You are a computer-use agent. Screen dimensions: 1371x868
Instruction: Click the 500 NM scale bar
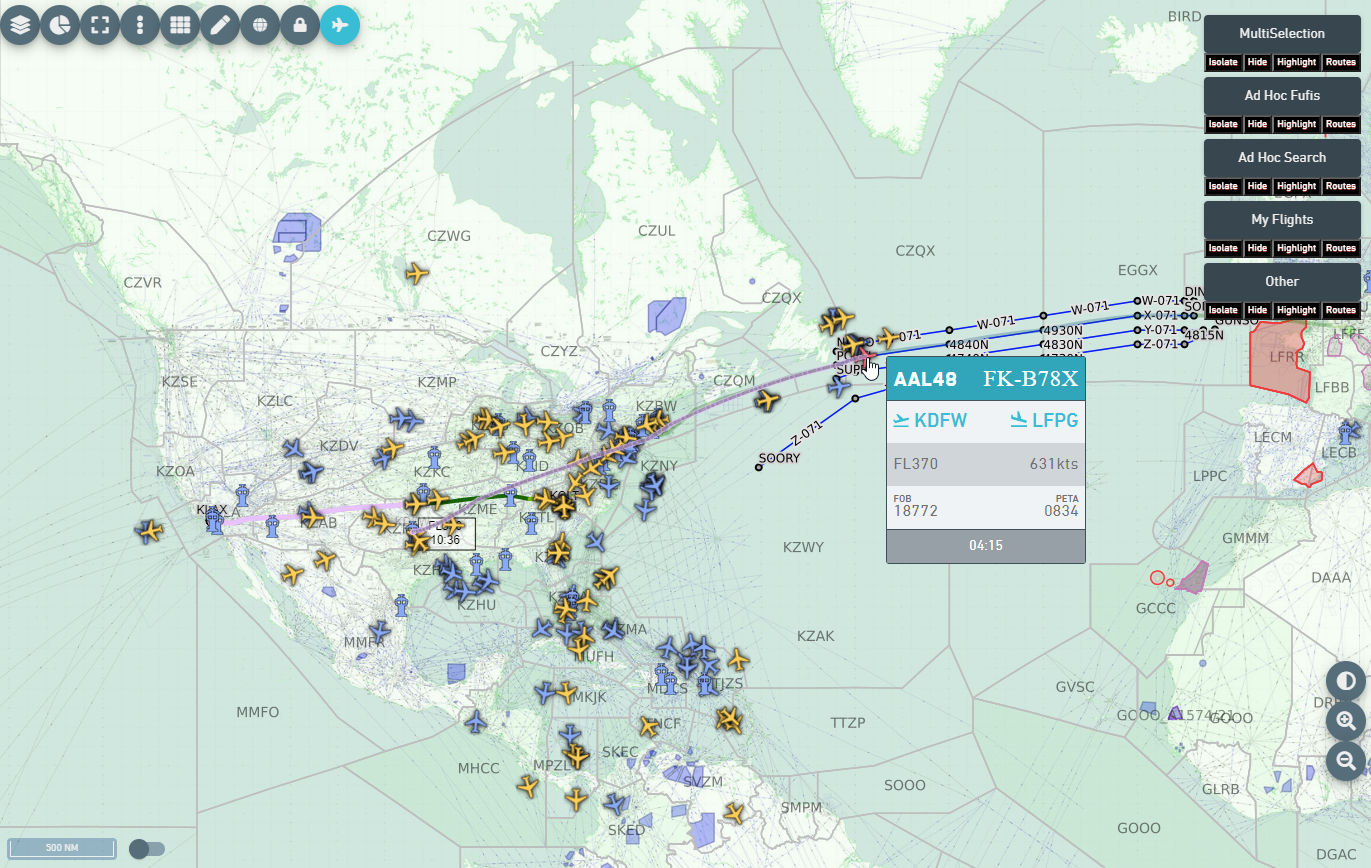tap(62, 848)
